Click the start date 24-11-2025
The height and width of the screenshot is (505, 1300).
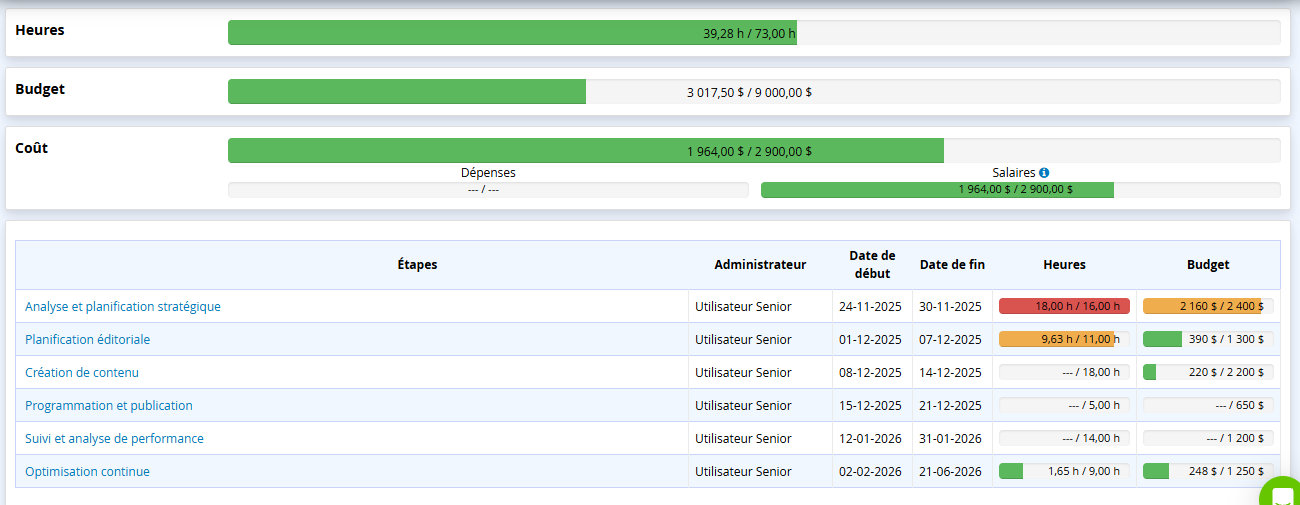click(870, 307)
